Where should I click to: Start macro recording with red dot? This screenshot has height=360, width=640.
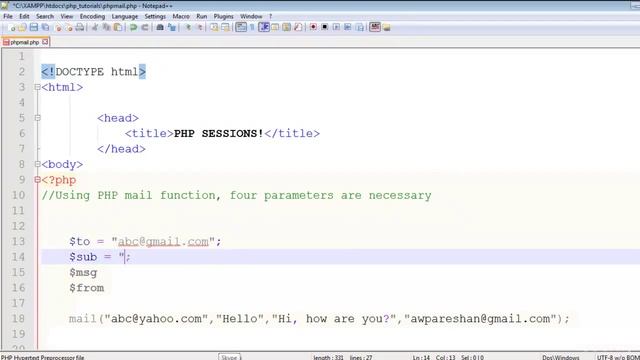pos(313,27)
